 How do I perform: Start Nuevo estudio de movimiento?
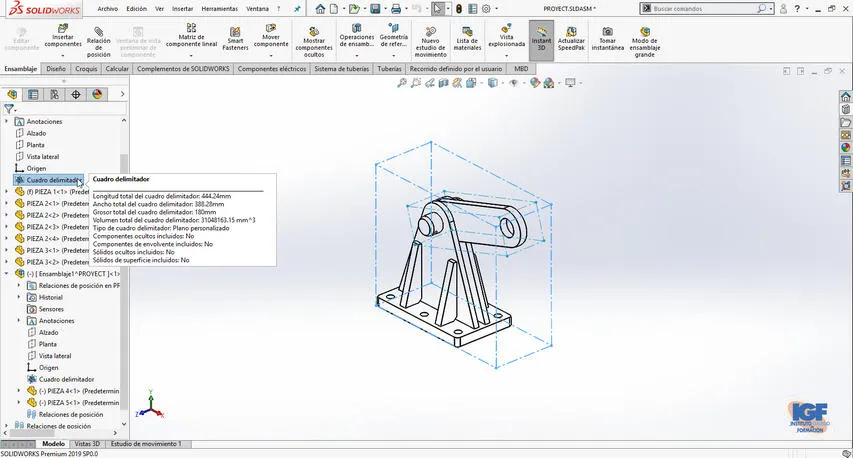(x=430, y=42)
